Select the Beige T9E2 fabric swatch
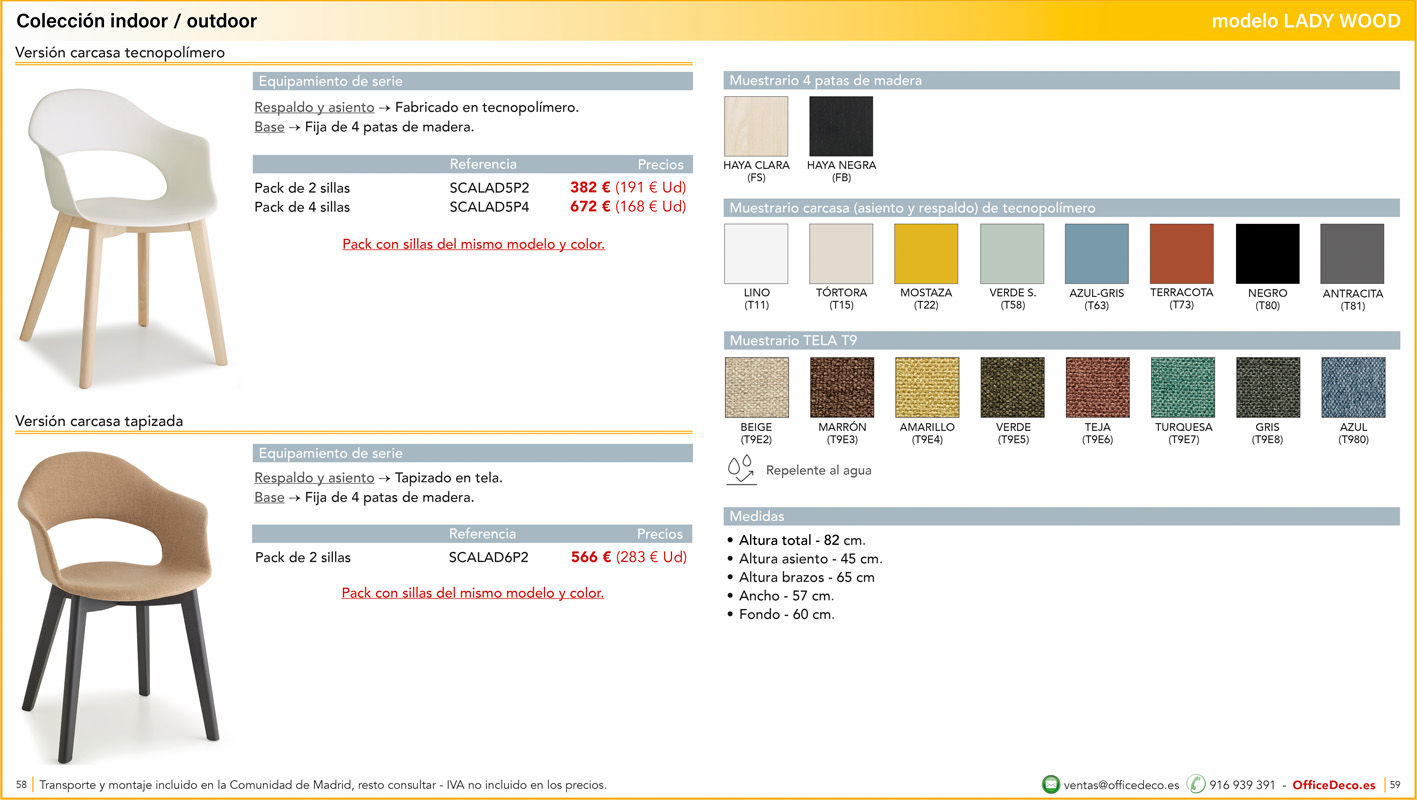The height and width of the screenshot is (800, 1417). (756, 388)
